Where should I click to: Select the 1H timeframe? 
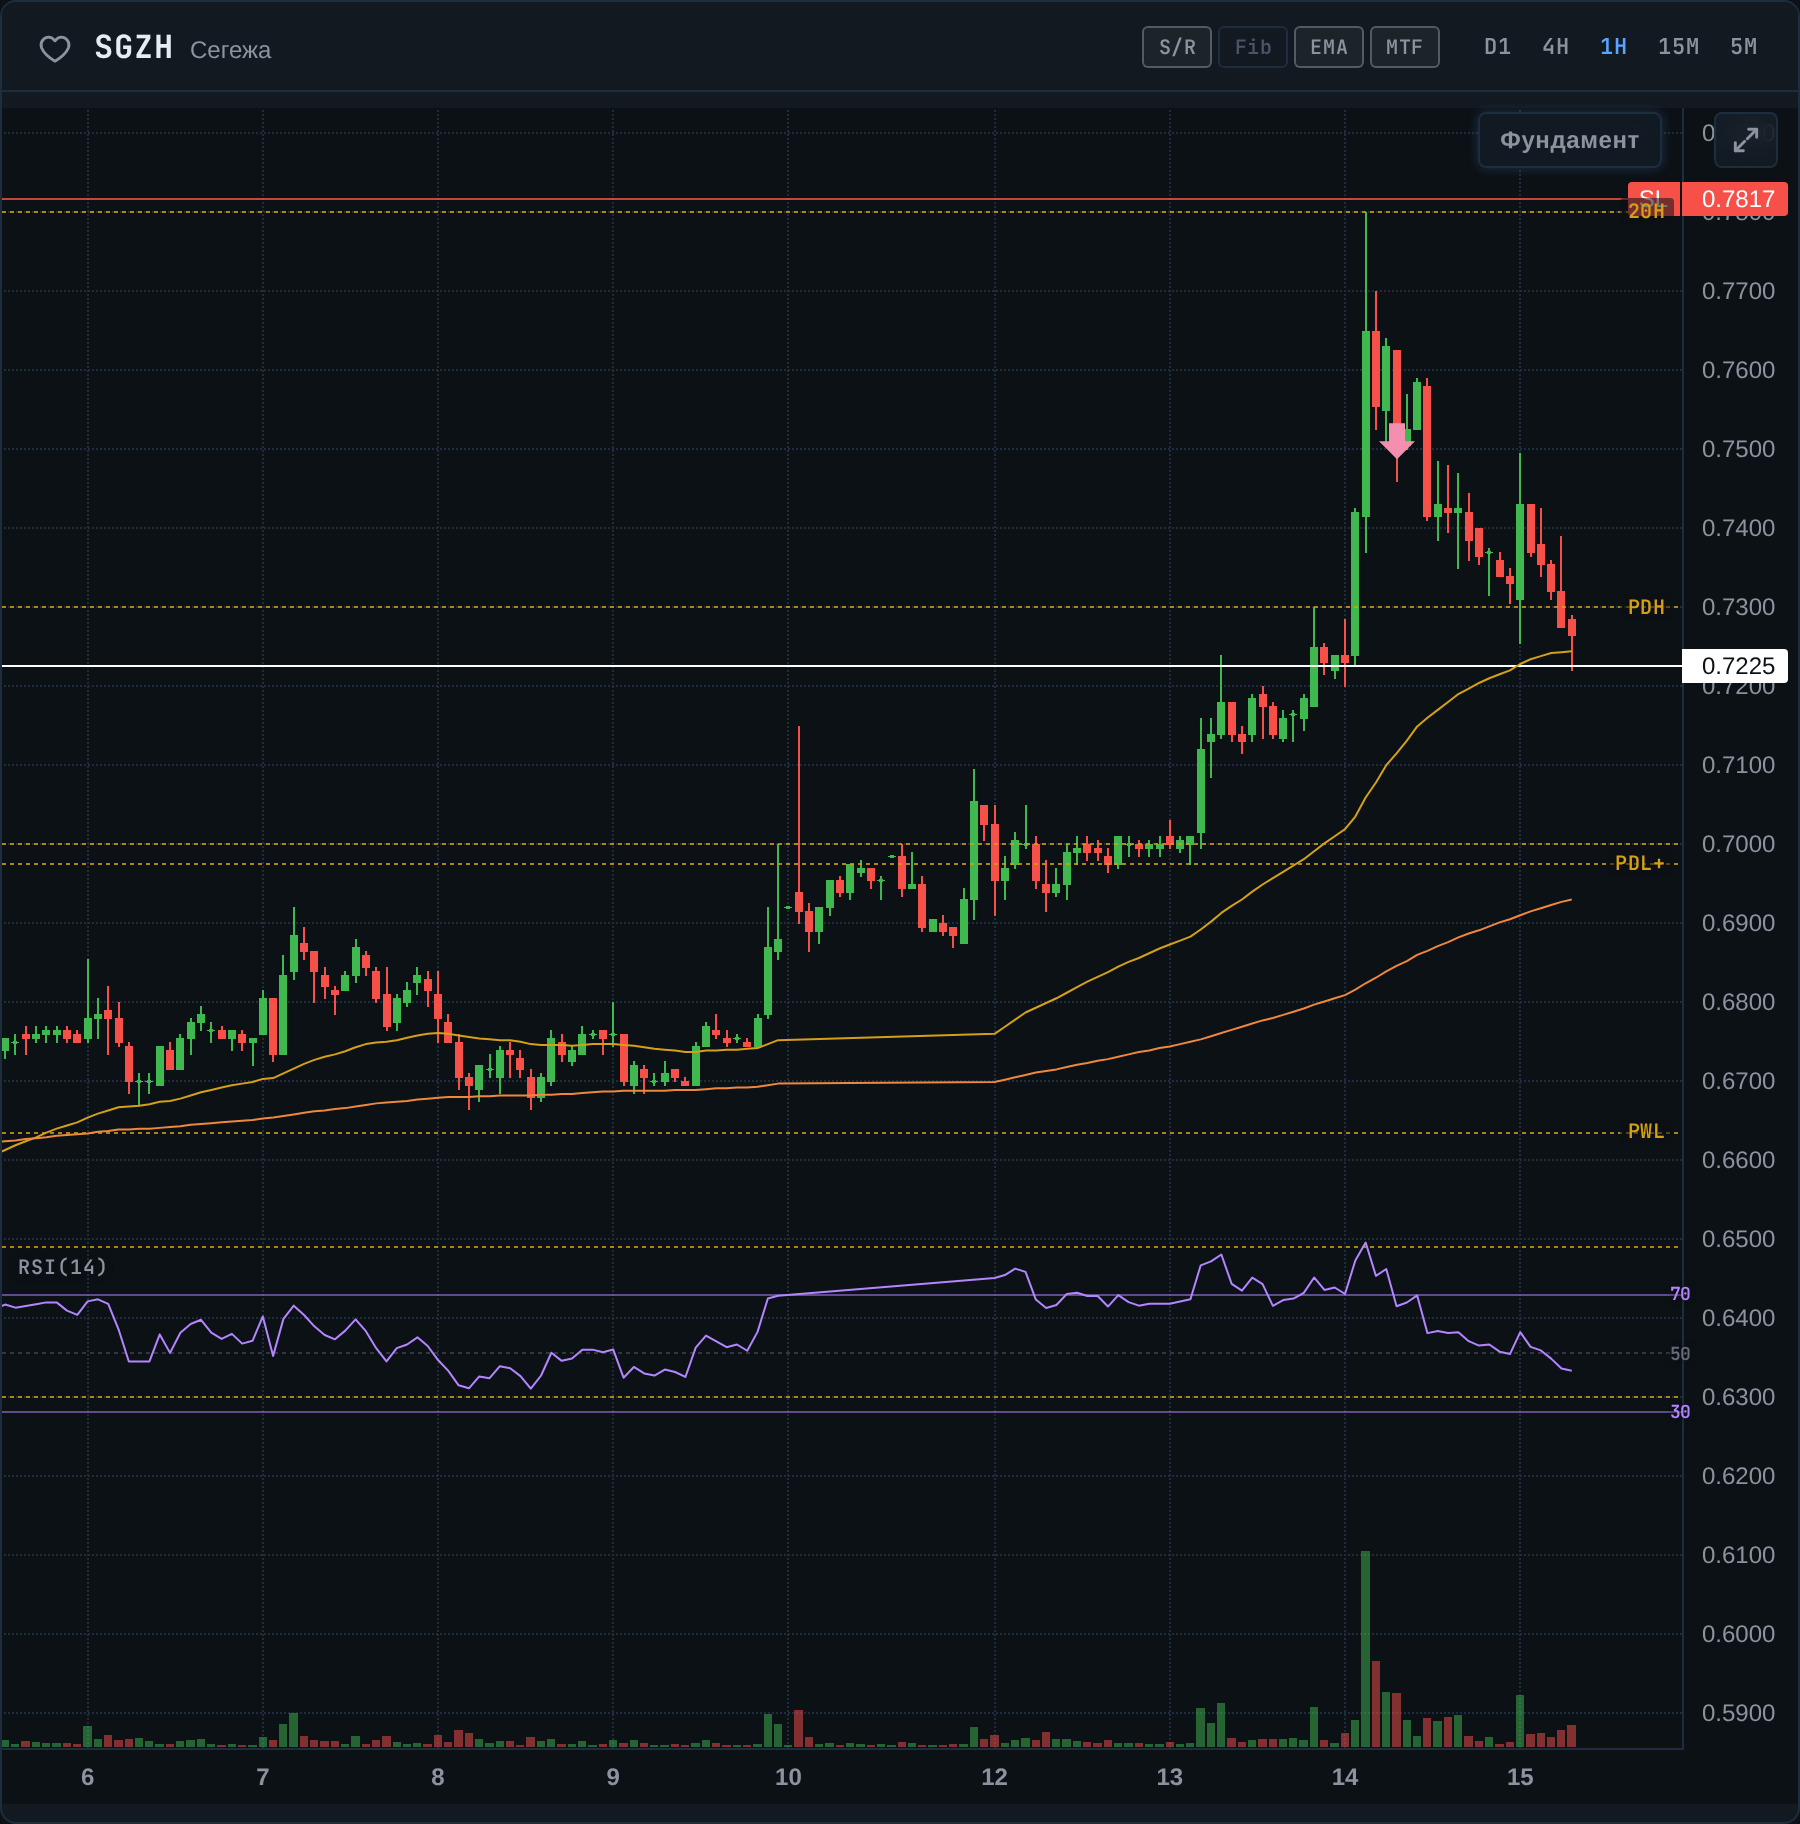pyautogui.click(x=1613, y=47)
